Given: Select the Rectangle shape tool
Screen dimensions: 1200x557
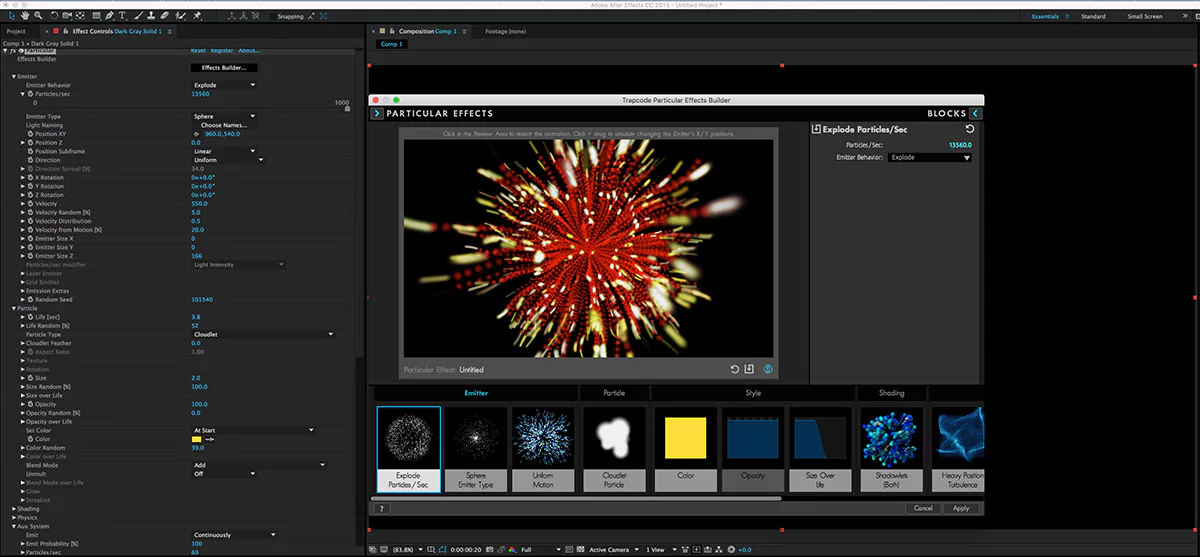Looking at the screenshot, I should 96,16.
